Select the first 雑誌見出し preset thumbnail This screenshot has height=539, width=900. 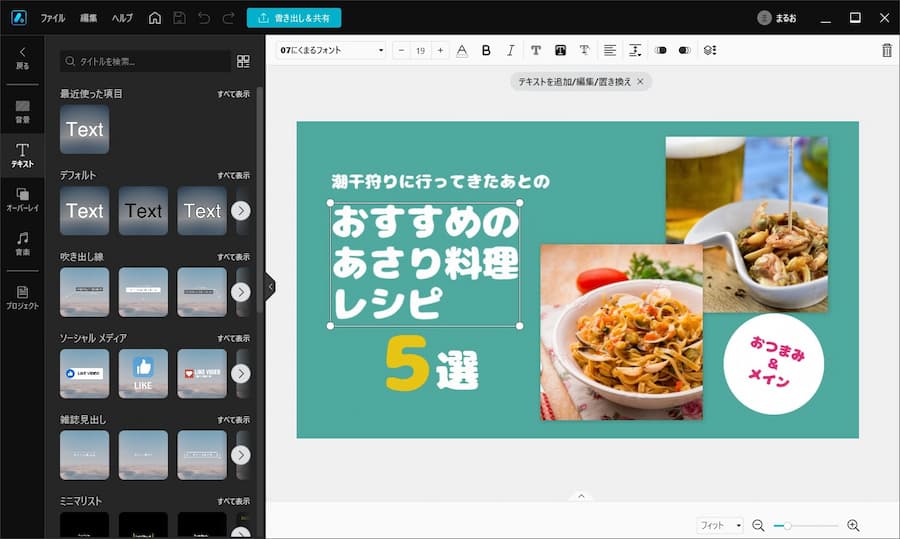pyautogui.click(x=84, y=455)
